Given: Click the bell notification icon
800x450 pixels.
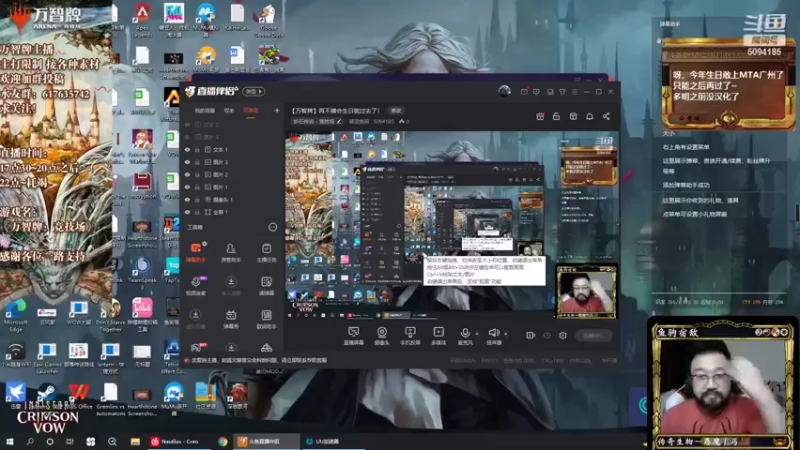Looking at the screenshot, I should (x=589, y=116).
